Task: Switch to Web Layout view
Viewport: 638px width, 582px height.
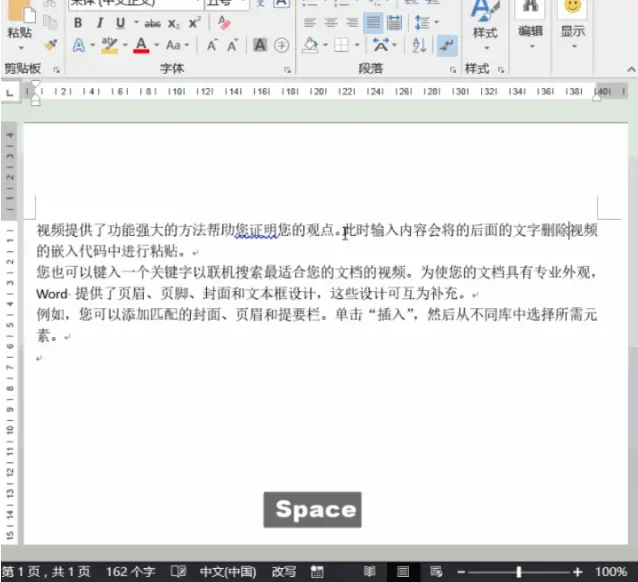Action: pyautogui.click(x=436, y=571)
